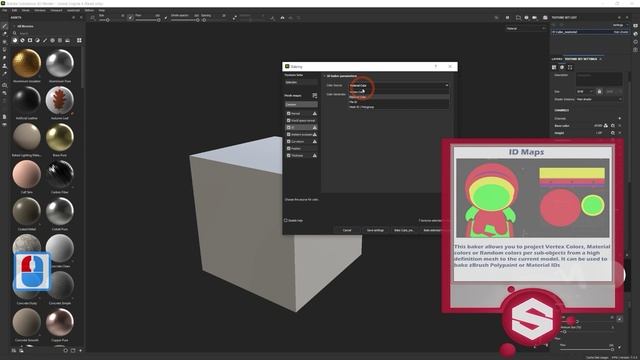This screenshot has width=640, height=360.
Task: Filter assets by Environments icon
Action: (67, 40)
